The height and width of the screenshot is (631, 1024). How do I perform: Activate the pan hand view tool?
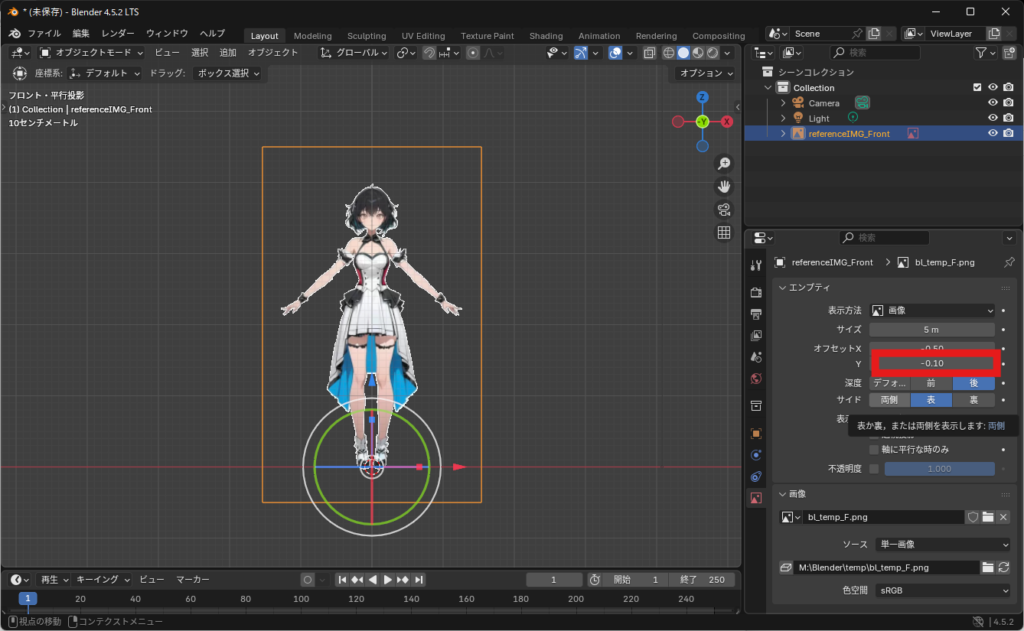[x=723, y=187]
